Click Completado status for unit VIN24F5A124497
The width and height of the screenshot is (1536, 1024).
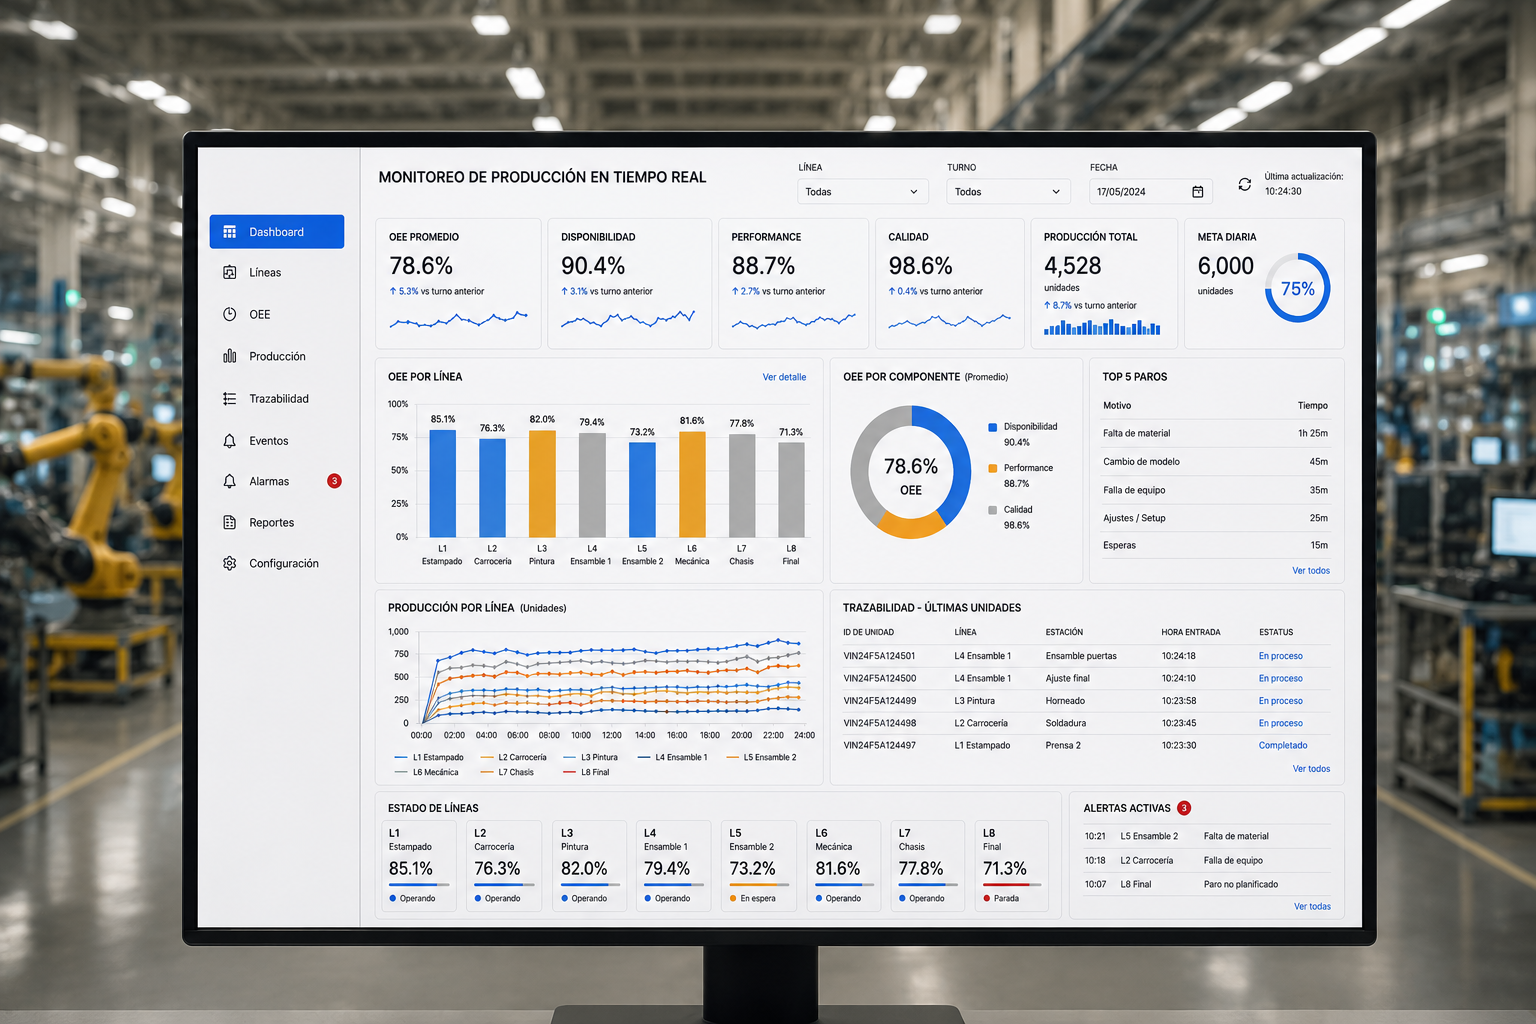tap(1283, 746)
